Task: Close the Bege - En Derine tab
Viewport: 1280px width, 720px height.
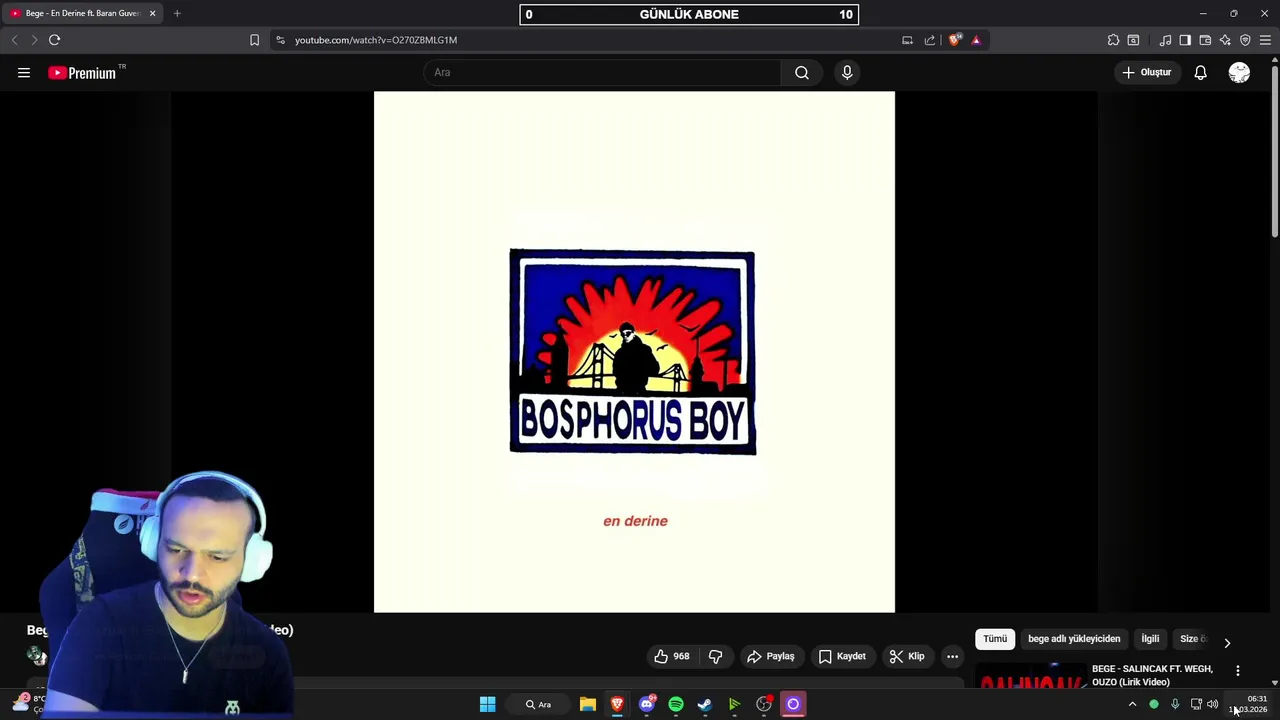Action: click(x=152, y=13)
